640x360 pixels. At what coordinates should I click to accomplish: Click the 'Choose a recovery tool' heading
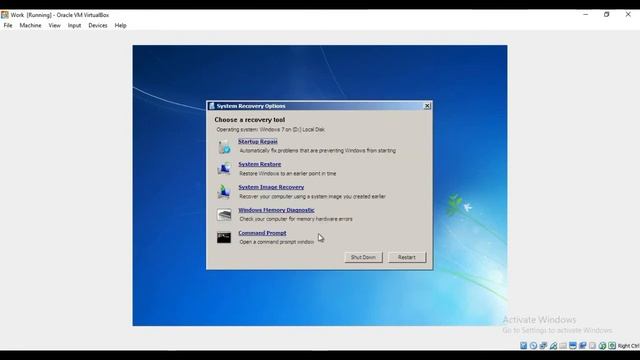coord(249,120)
